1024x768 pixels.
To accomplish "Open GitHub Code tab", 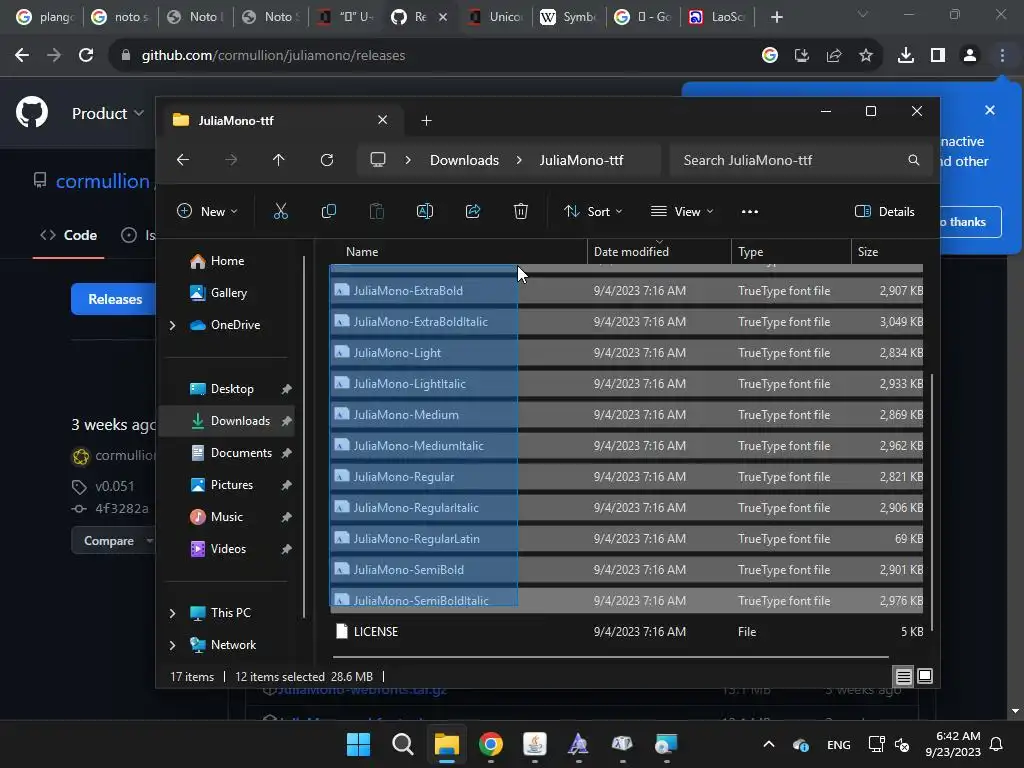I will 69,235.
